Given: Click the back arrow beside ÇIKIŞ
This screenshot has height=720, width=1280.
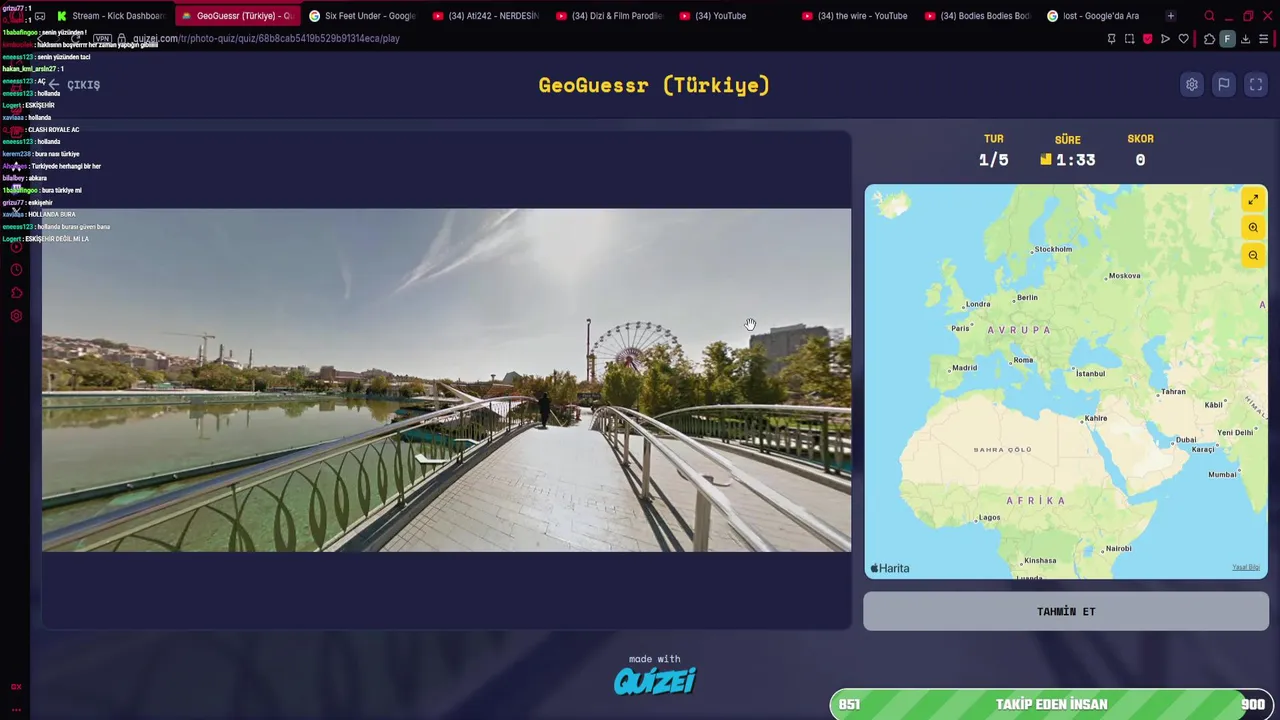Looking at the screenshot, I should (54, 85).
